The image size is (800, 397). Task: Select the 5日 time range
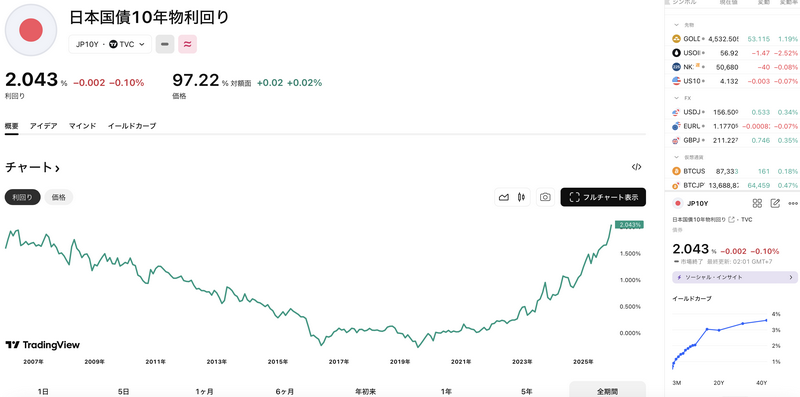(123, 391)
